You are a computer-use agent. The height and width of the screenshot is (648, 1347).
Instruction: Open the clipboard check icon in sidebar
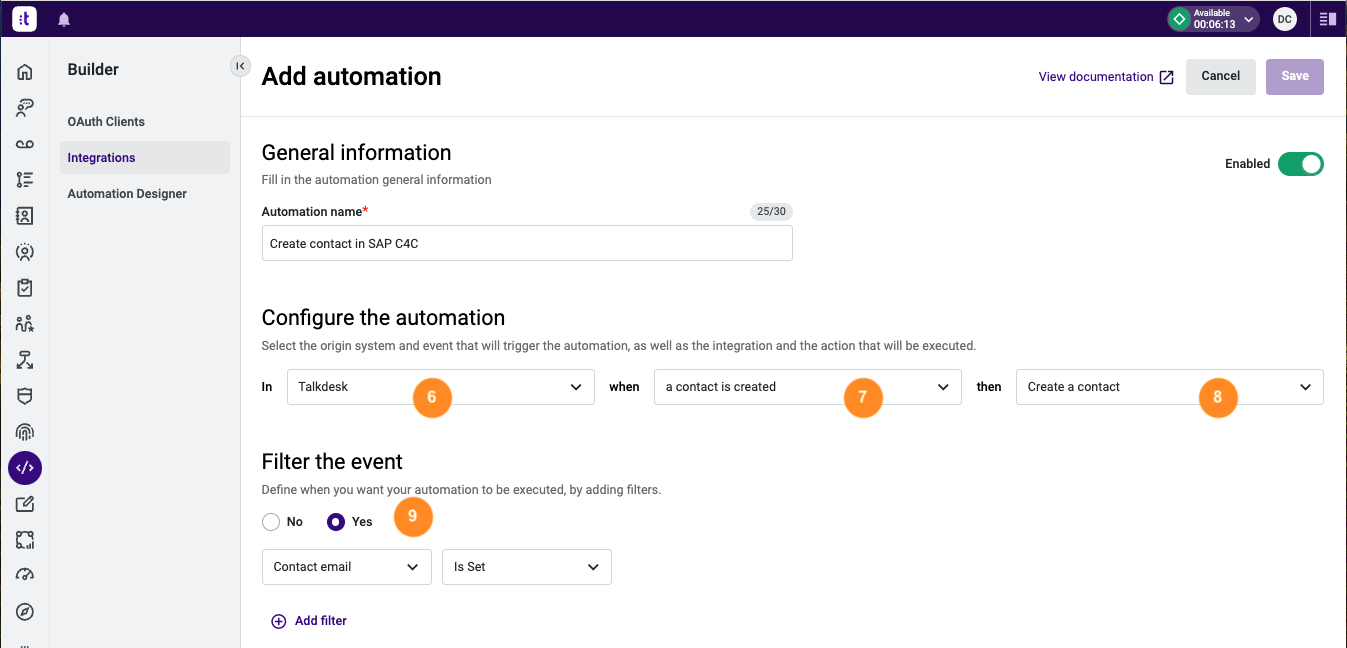tap(25, 288)
